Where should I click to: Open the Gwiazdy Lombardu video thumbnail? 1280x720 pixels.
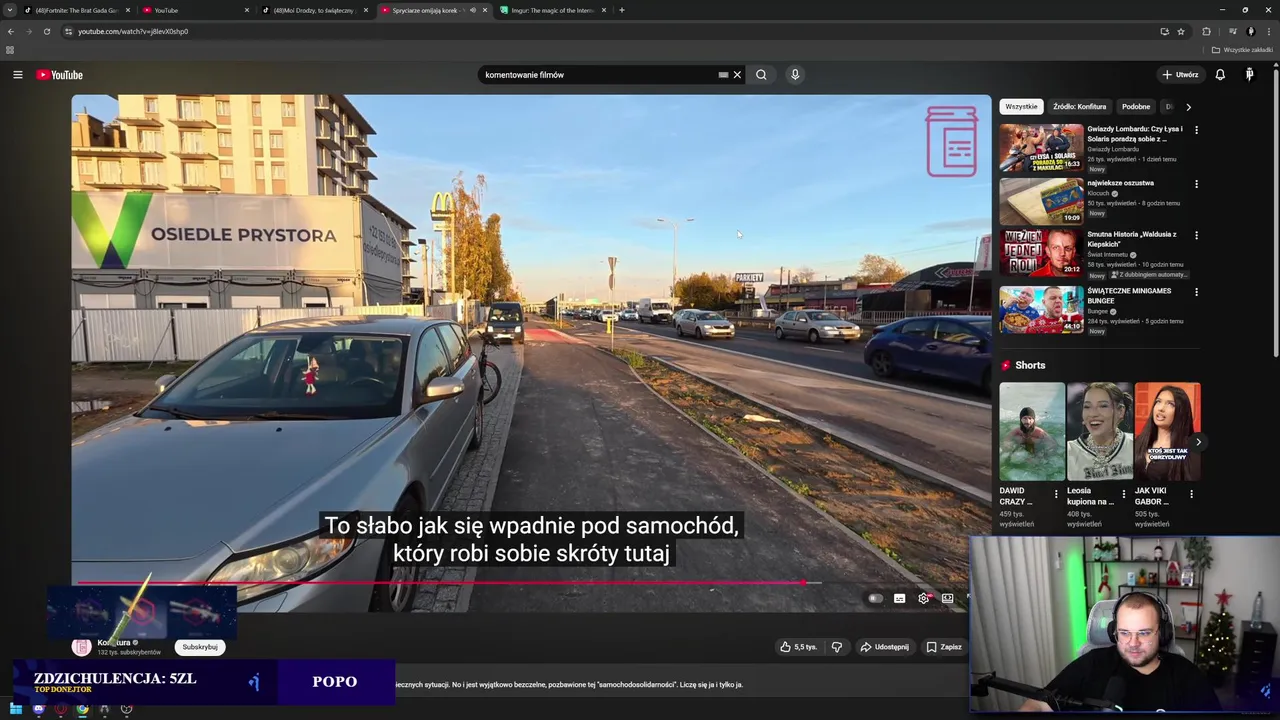coord(1041,148)
